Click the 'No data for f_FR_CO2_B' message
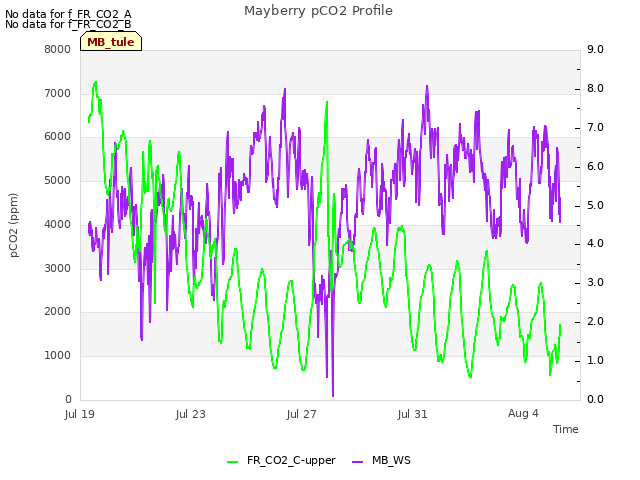The width and height of the screenshot is (640, 480). click(x=68, y=24)
